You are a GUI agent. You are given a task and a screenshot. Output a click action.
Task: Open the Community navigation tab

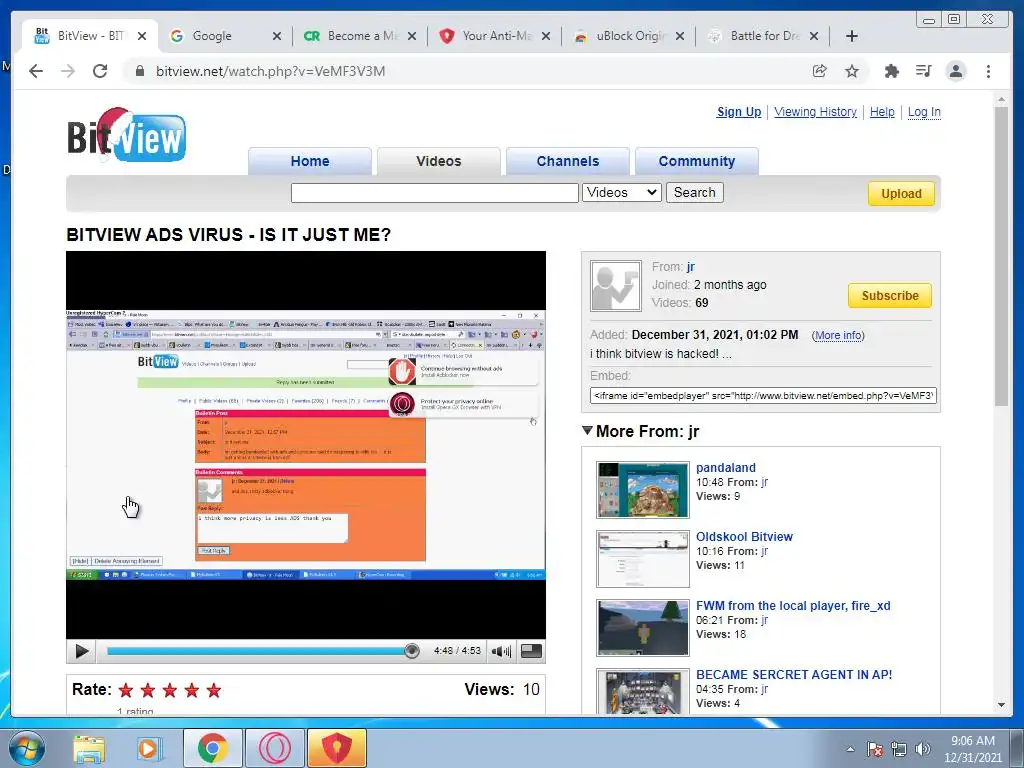pos(697,161)
